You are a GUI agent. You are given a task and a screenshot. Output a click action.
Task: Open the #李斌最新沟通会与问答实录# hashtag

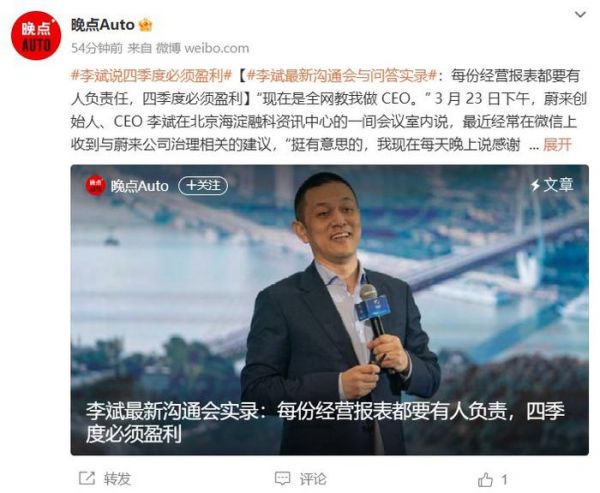pos(342,76)
